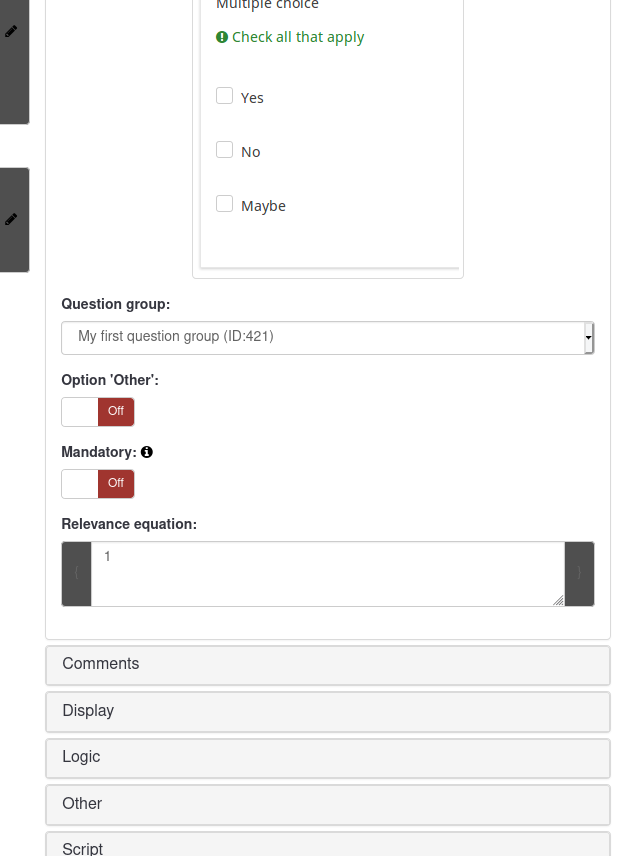
Task: Enable the Option 'Other' switch
Action: [98, 411]
